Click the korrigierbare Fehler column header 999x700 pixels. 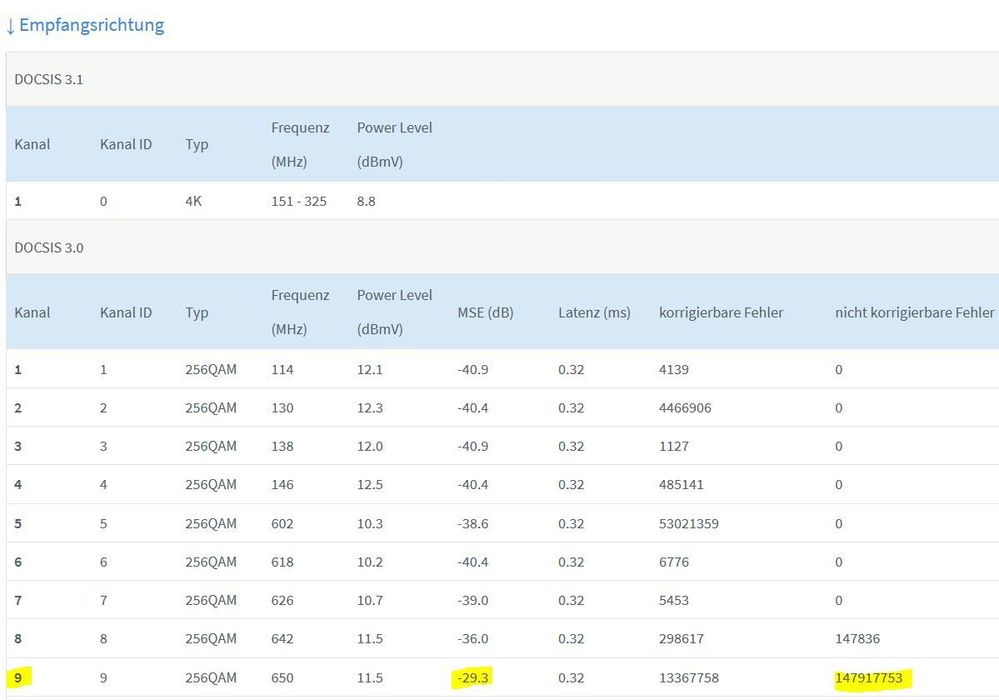click(721, 312)
